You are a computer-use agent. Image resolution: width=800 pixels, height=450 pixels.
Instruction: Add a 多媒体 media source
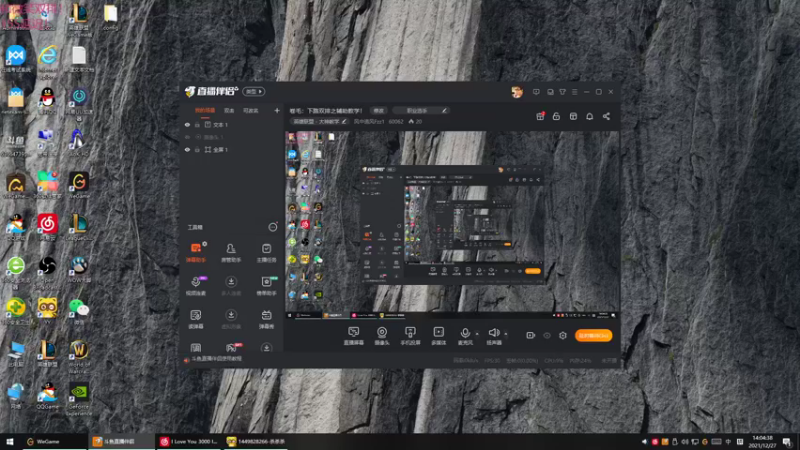tap(438, 336)
